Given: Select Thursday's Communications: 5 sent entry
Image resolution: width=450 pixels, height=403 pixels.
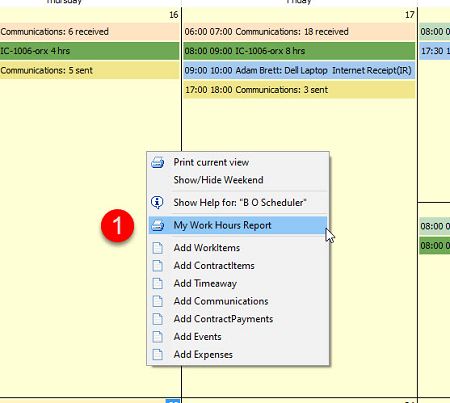Looking at the screenshot, I should tap(90, 70).
